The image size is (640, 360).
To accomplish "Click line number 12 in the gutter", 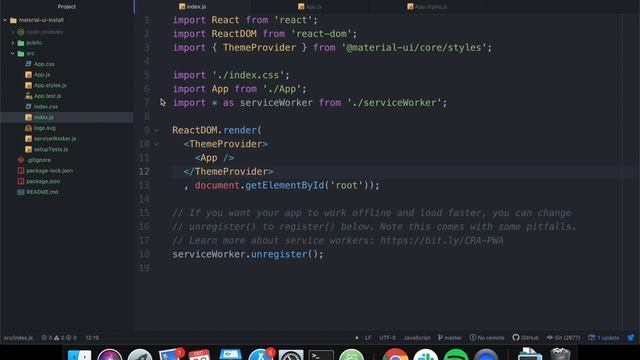I will pyautogui.click(x=144, y=171).
